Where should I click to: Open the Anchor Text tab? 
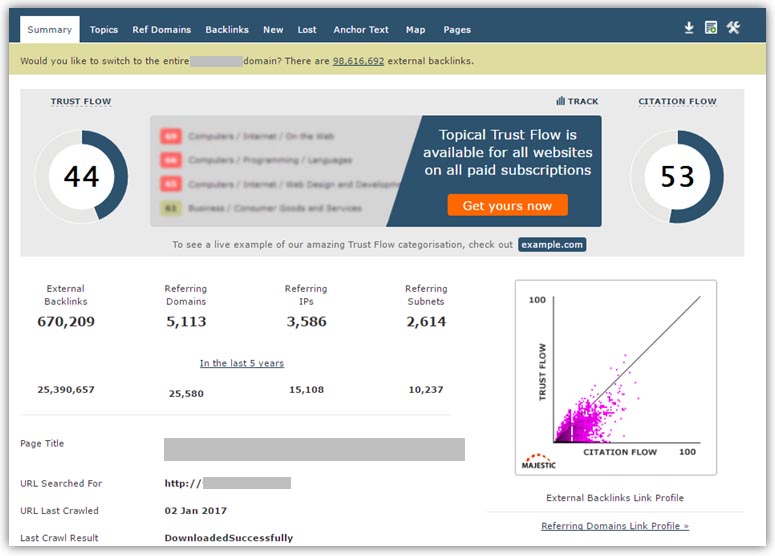(x=361, y=30)
